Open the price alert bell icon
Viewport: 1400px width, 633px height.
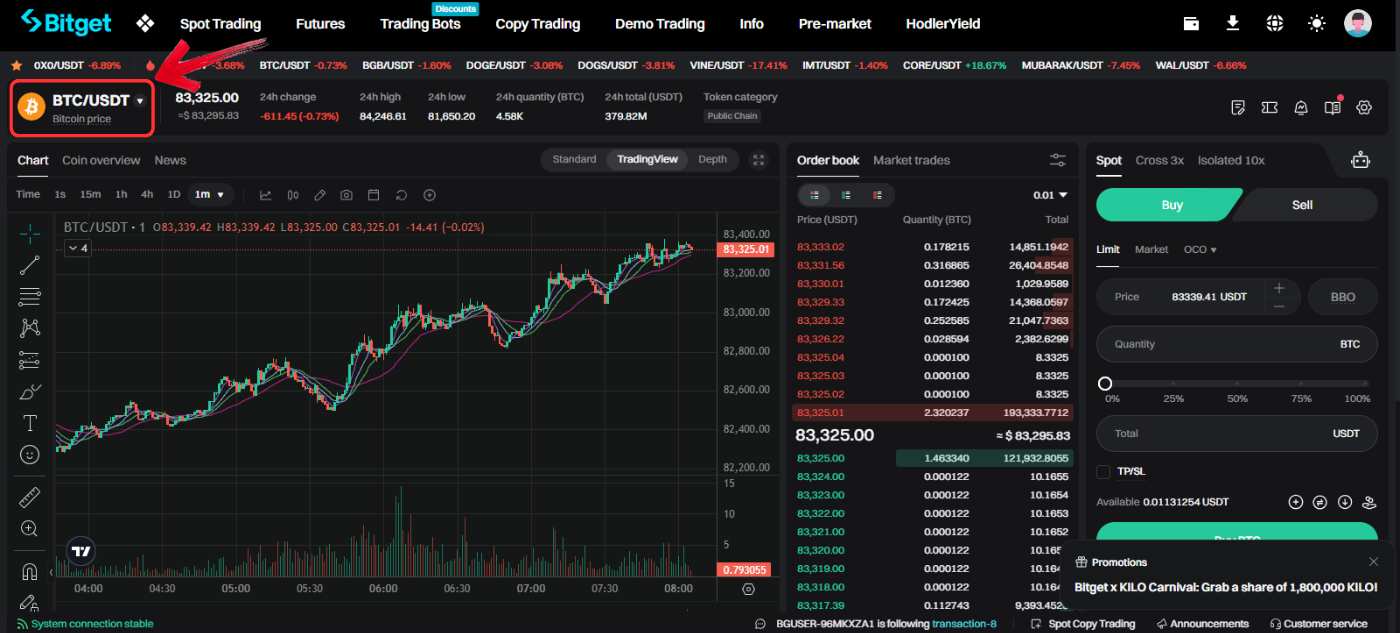pos(1301,107)
